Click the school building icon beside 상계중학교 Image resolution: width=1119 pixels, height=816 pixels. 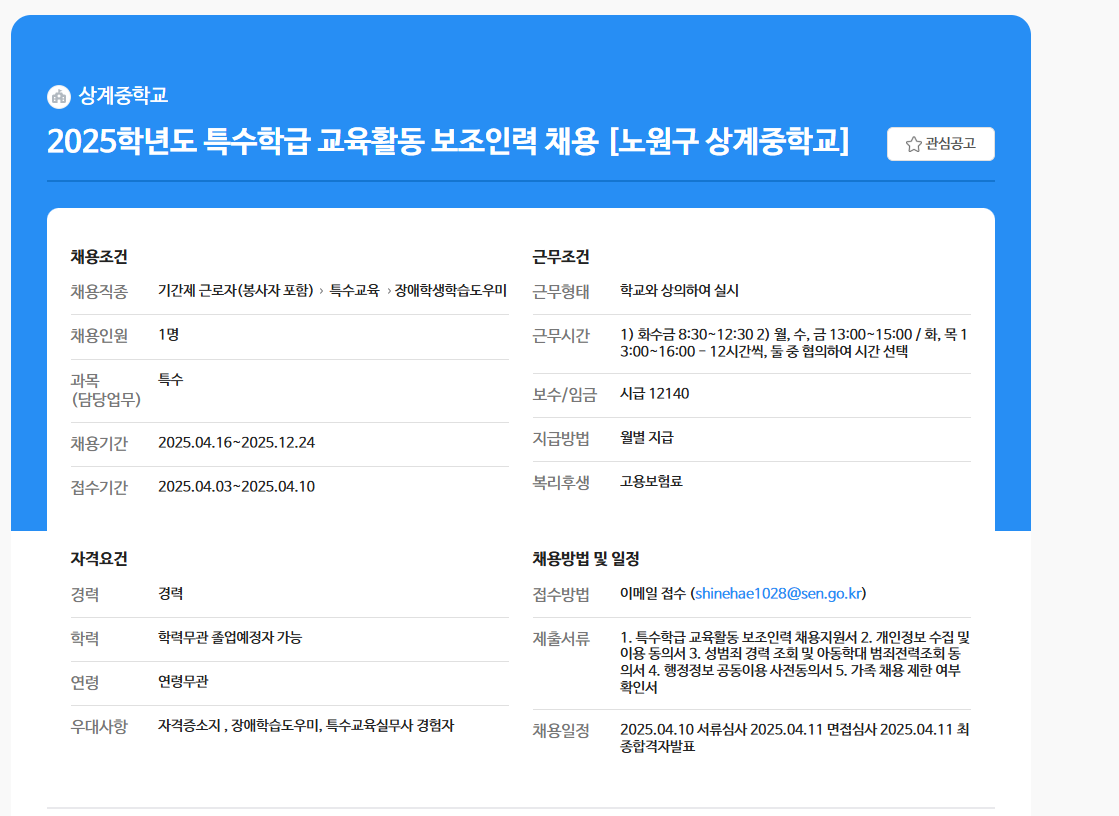[57, 93]
